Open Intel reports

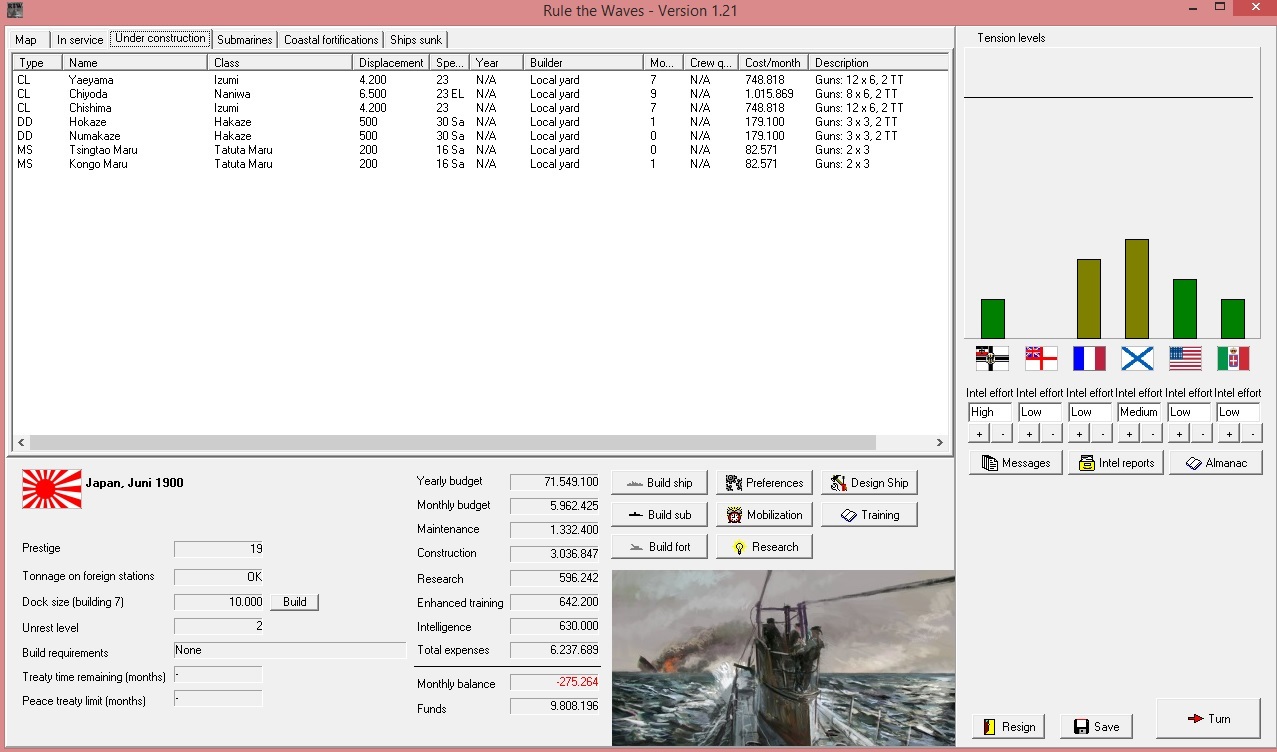coord(1116,463)
